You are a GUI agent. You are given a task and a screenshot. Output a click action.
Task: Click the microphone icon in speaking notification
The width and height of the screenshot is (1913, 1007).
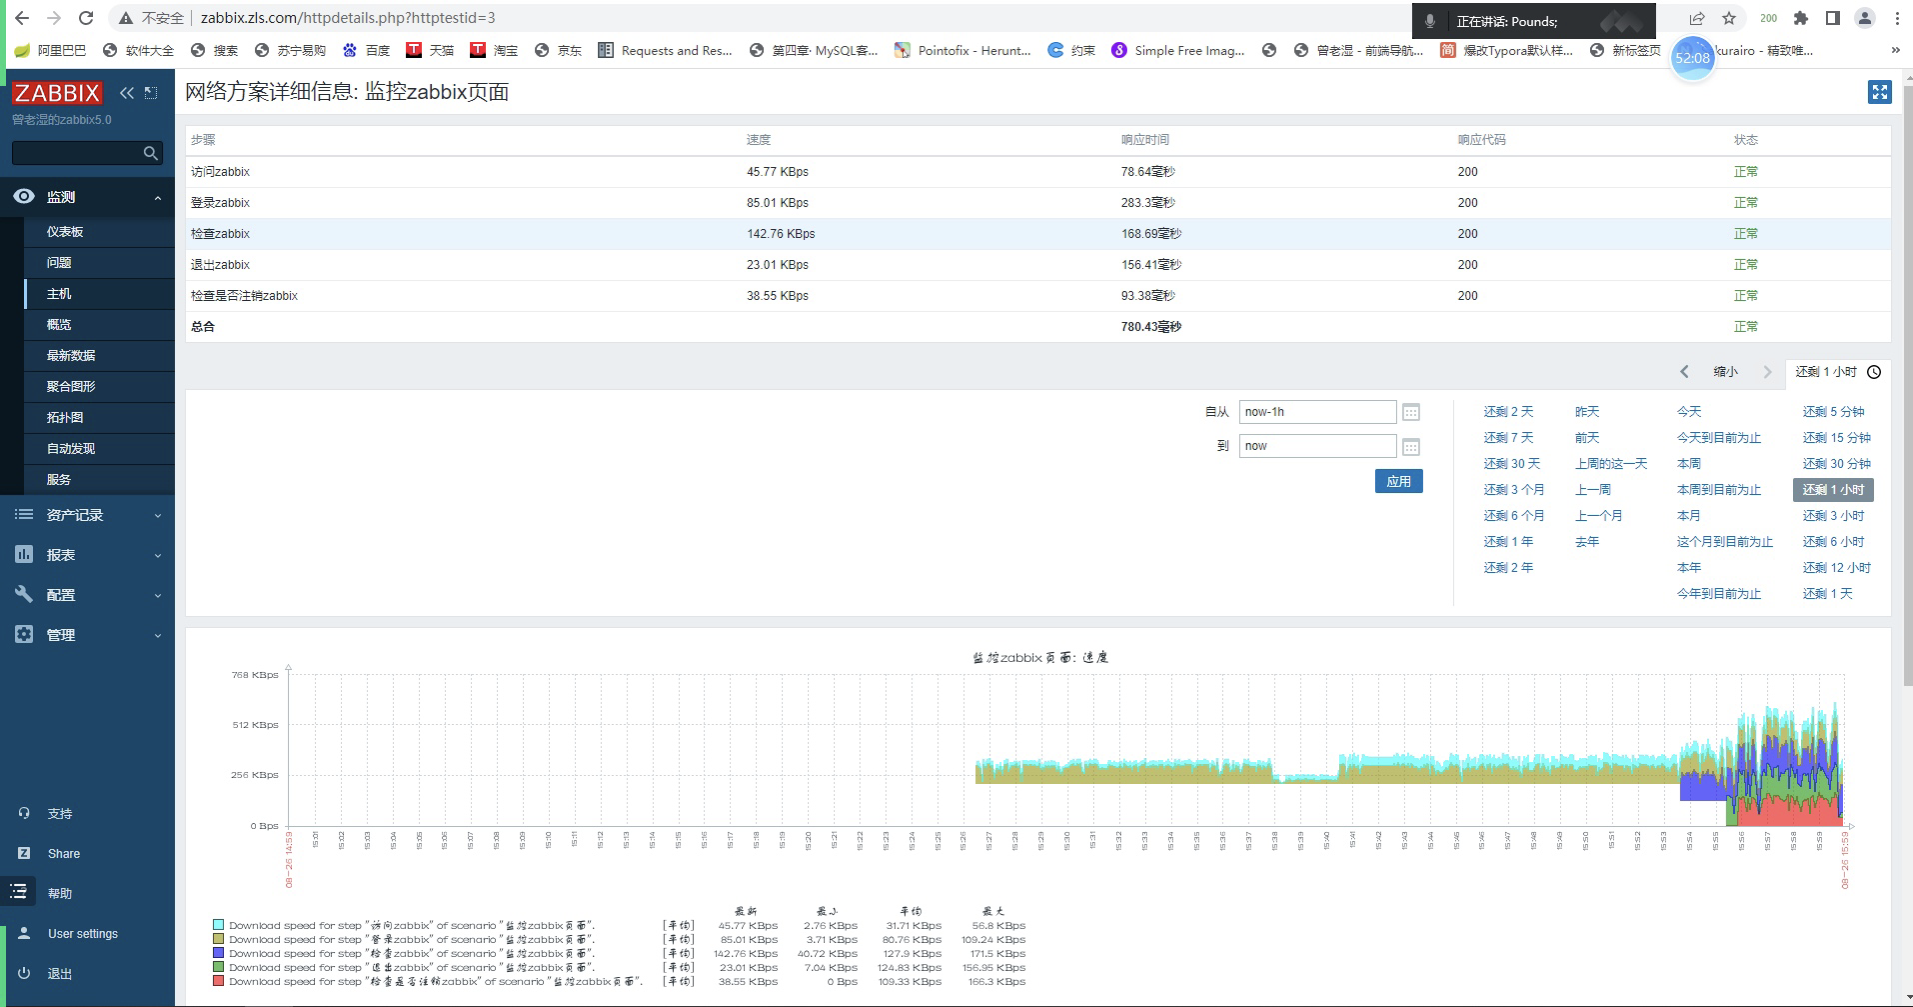pyautogui.click(x=1430, y=21)
